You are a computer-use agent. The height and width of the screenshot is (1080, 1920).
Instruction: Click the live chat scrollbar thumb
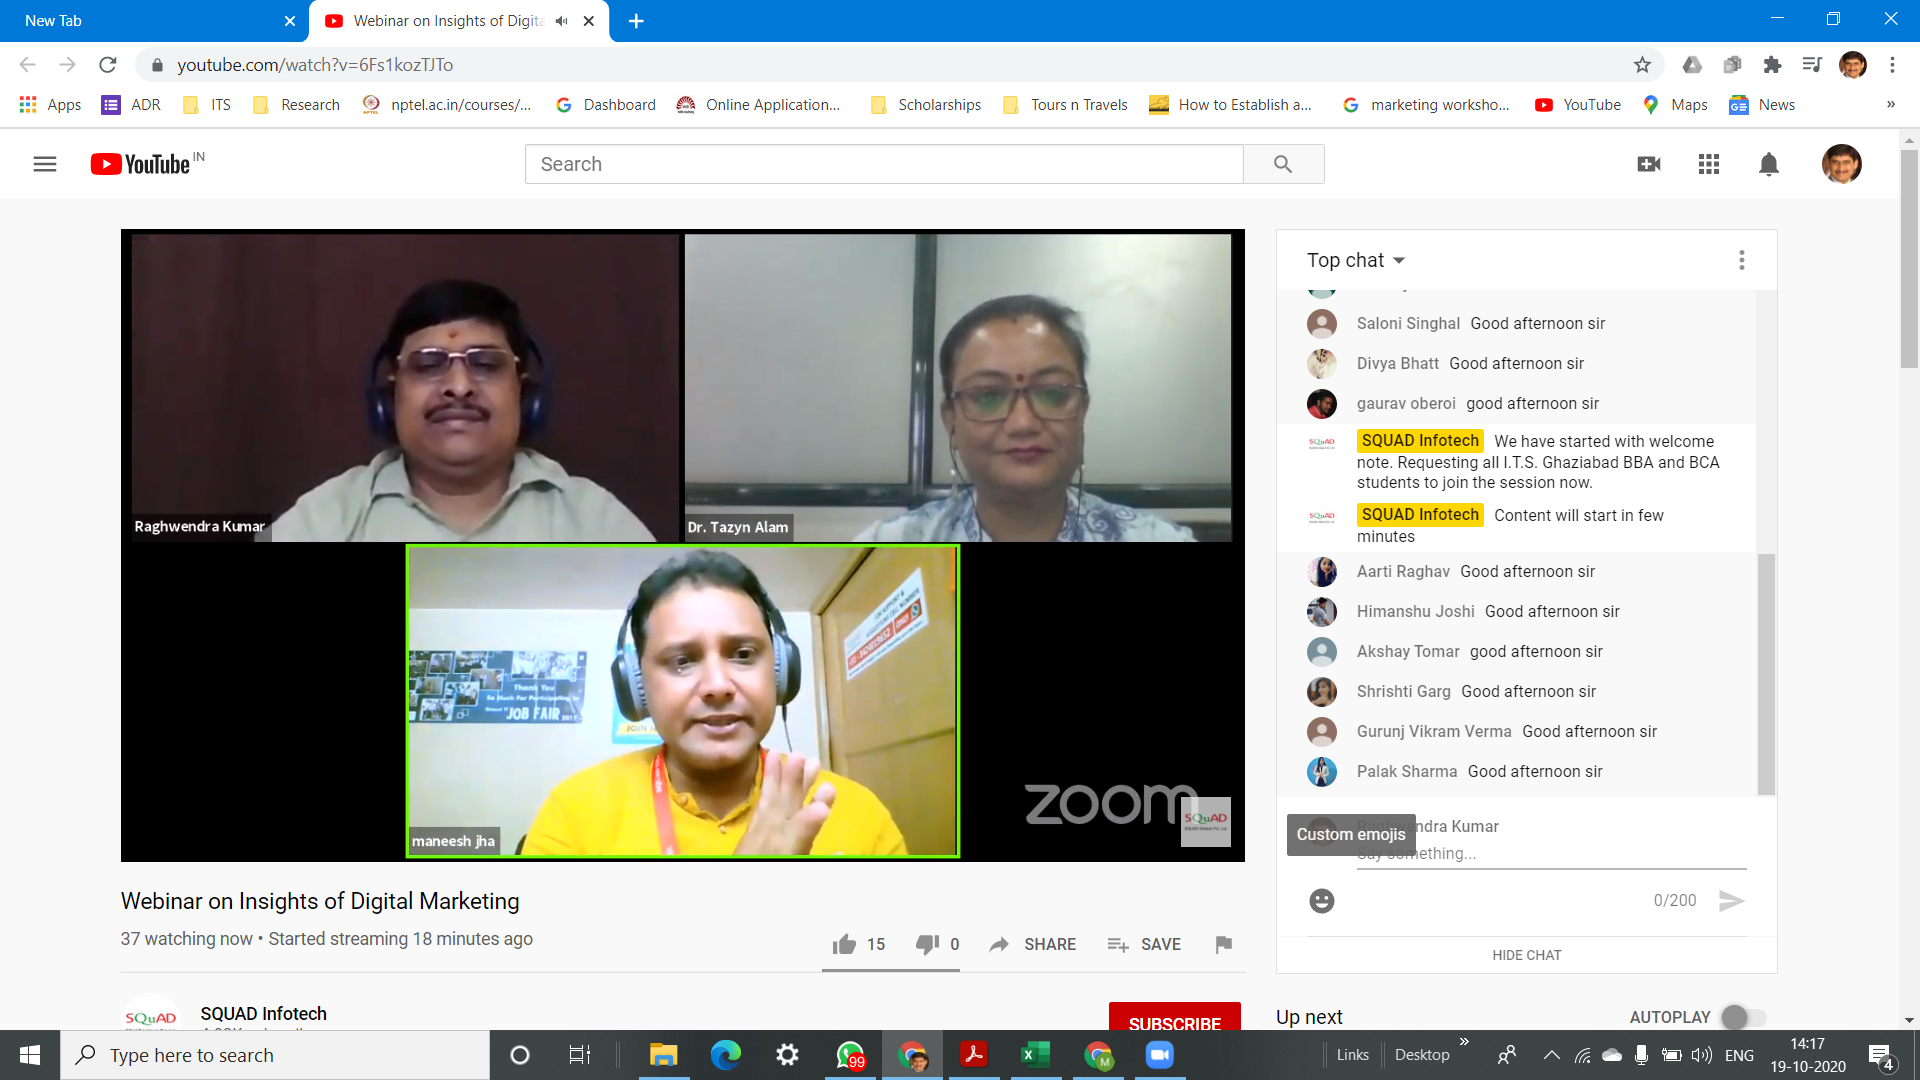click(1766, 674)
